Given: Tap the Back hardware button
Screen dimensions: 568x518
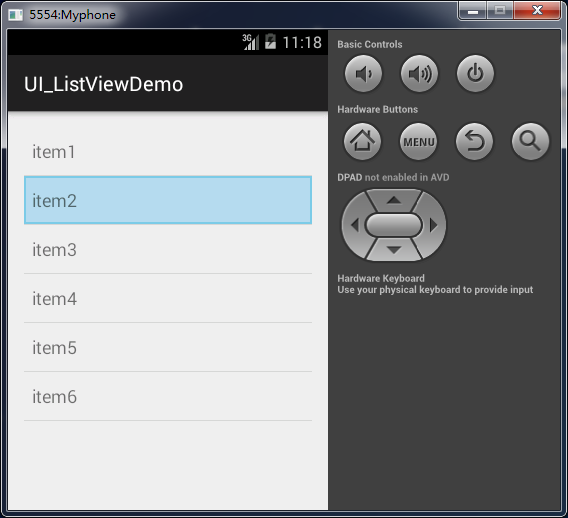Looking at the screenshot, I should coord(474,142).
